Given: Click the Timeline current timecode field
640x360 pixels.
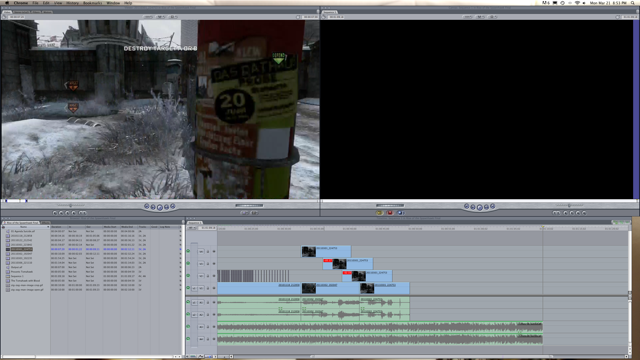Looking at the screenshot, I should click(207, 228).
